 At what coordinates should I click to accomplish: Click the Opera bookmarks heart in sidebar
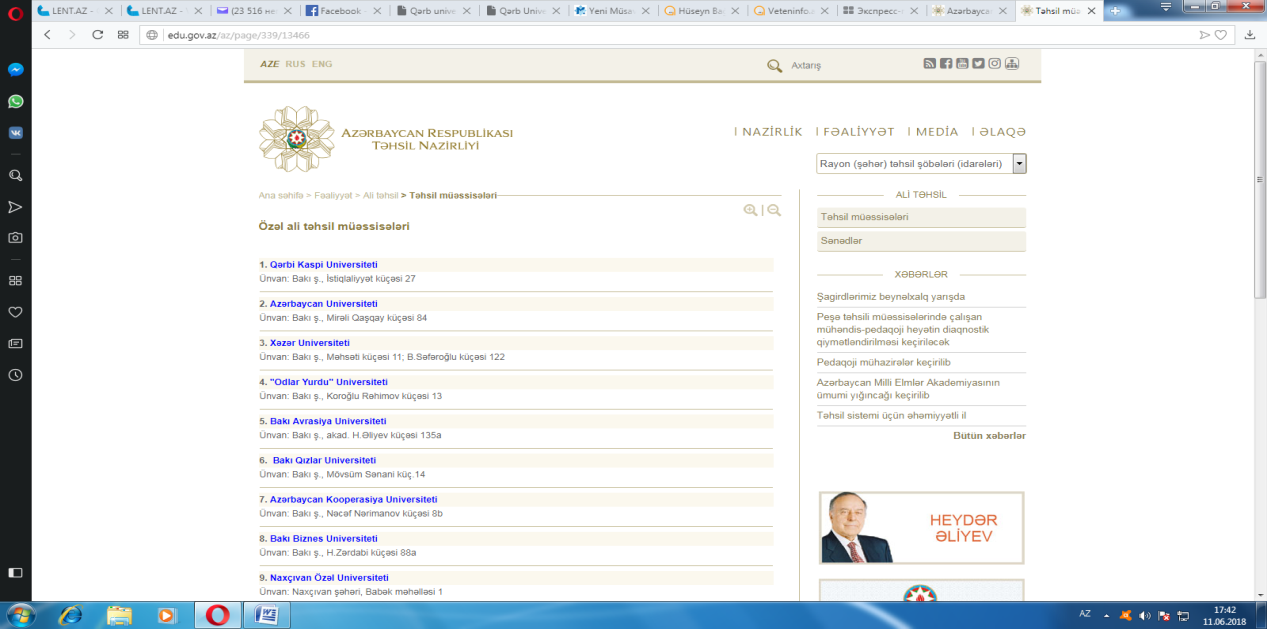(15, 312)
